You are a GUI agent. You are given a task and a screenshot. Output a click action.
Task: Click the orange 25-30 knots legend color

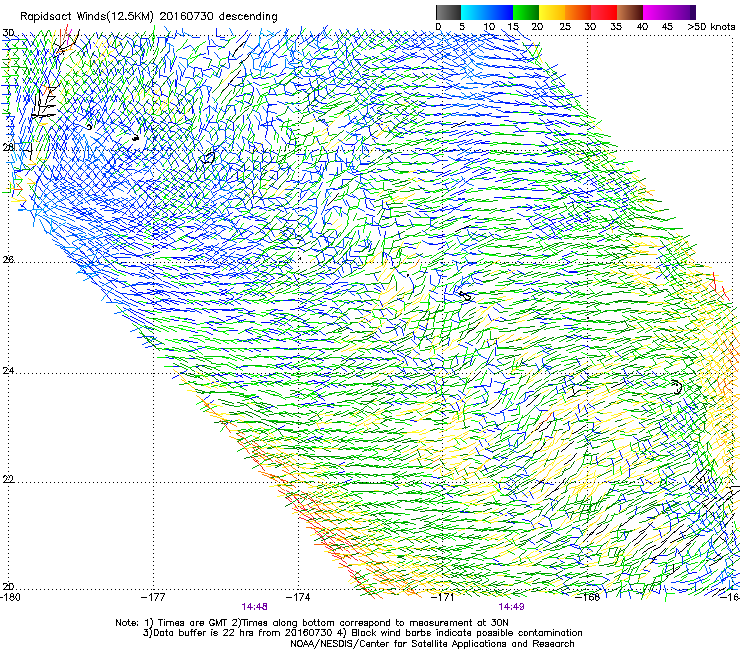point(578,12)
